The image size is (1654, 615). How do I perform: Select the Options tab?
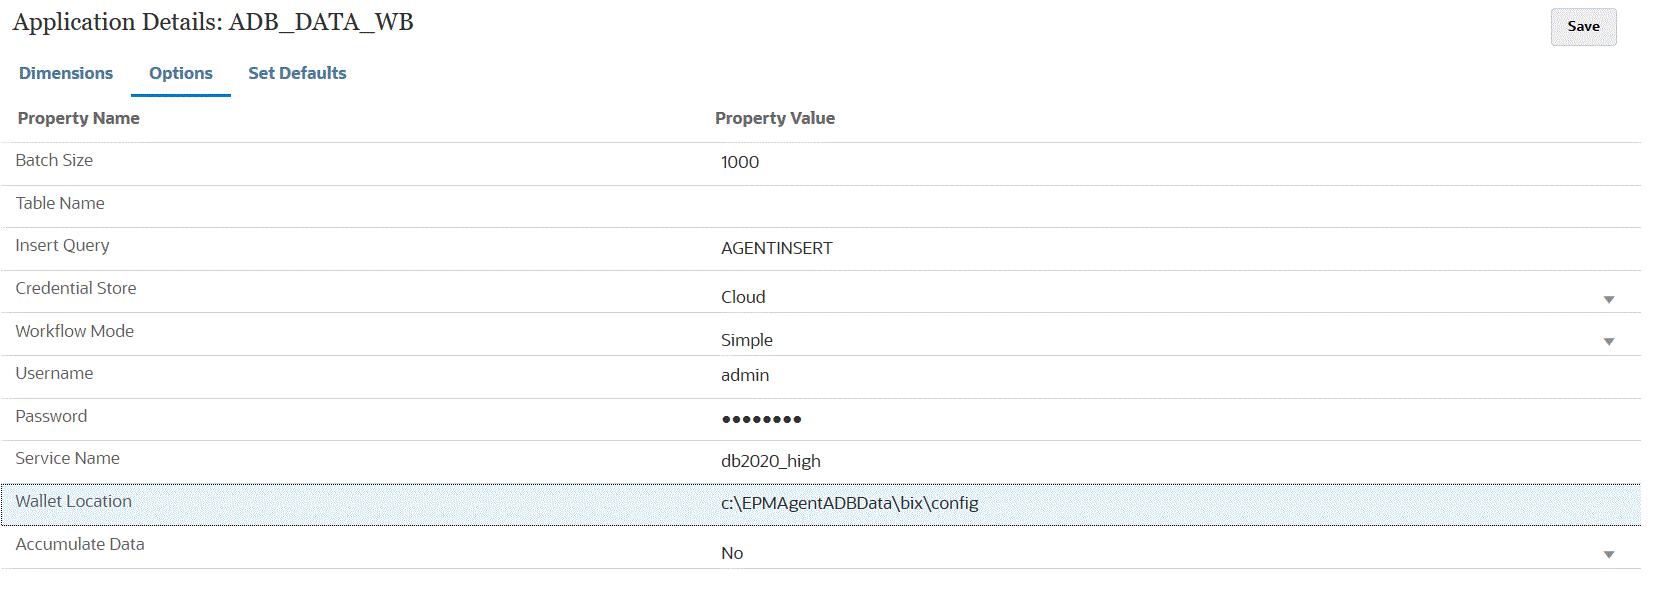[x=180, y=73]
